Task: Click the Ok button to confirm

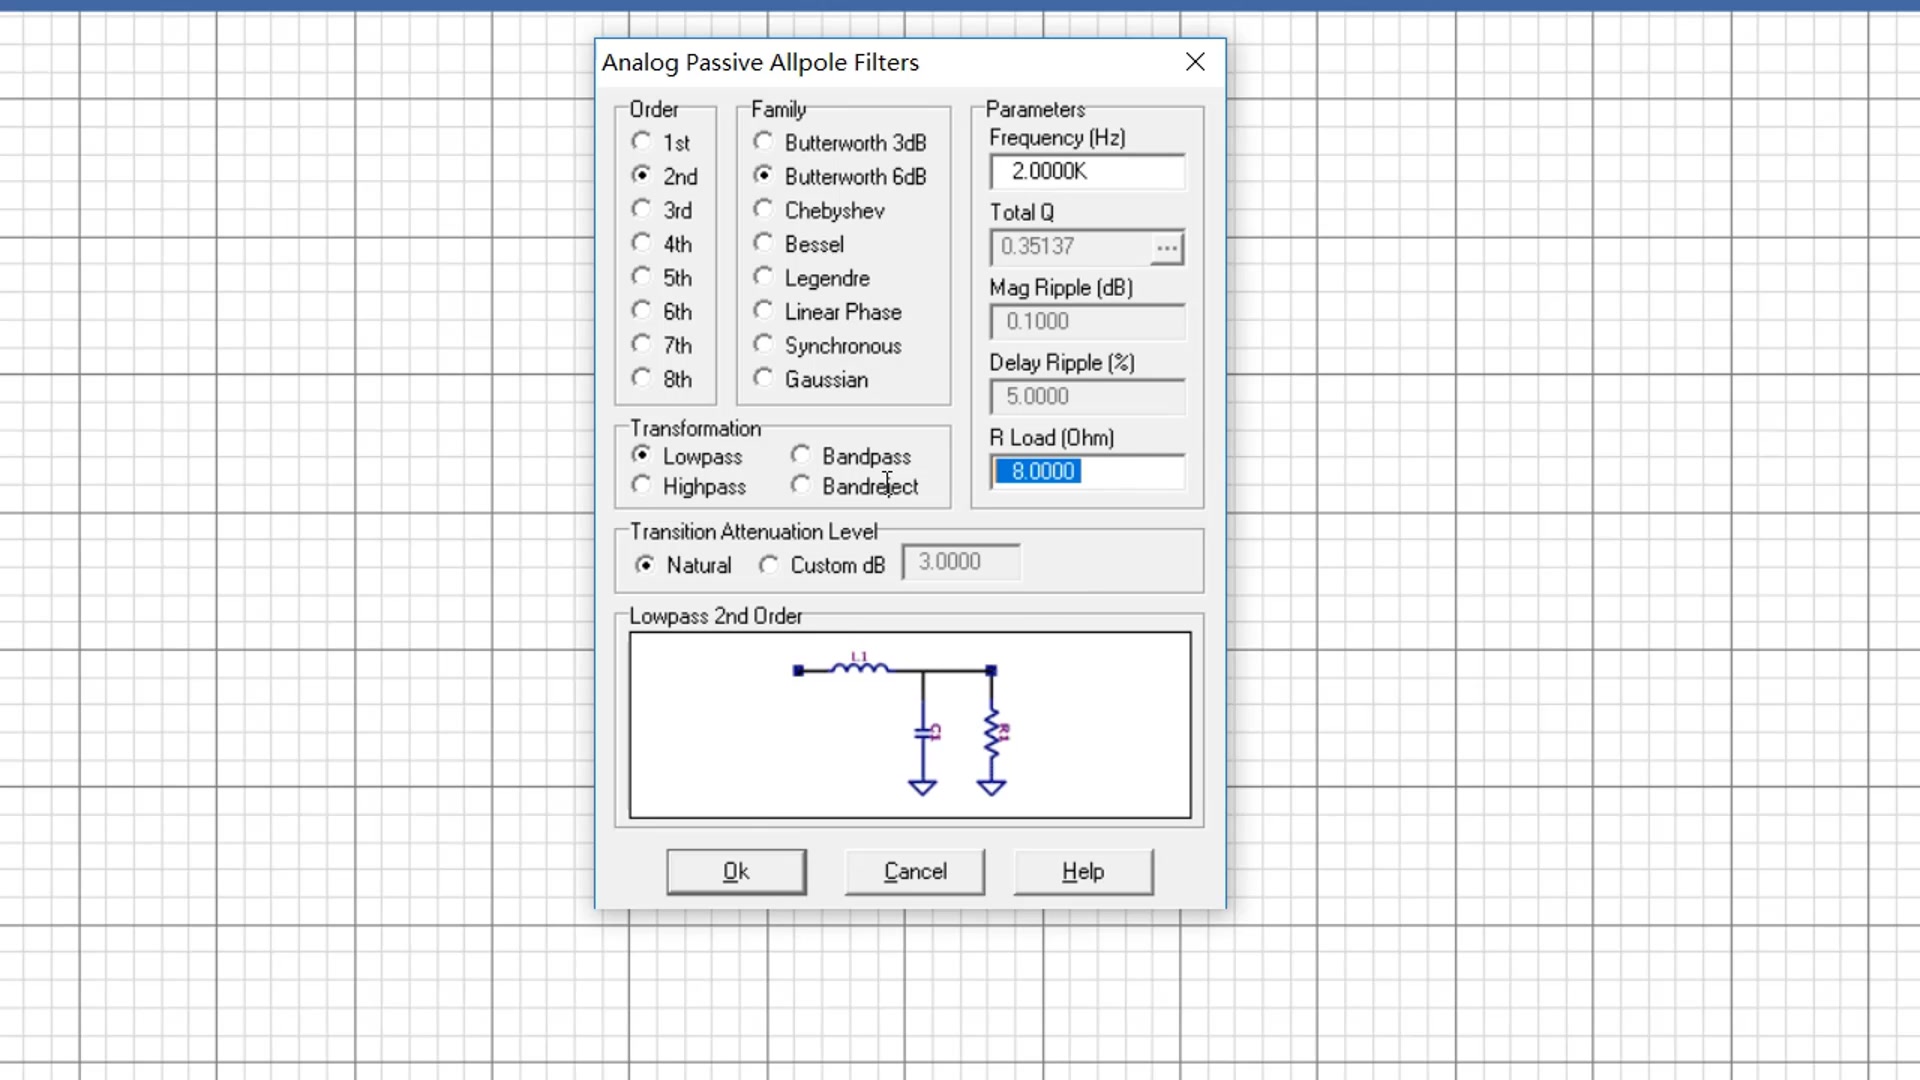Action: pos(736,870)
